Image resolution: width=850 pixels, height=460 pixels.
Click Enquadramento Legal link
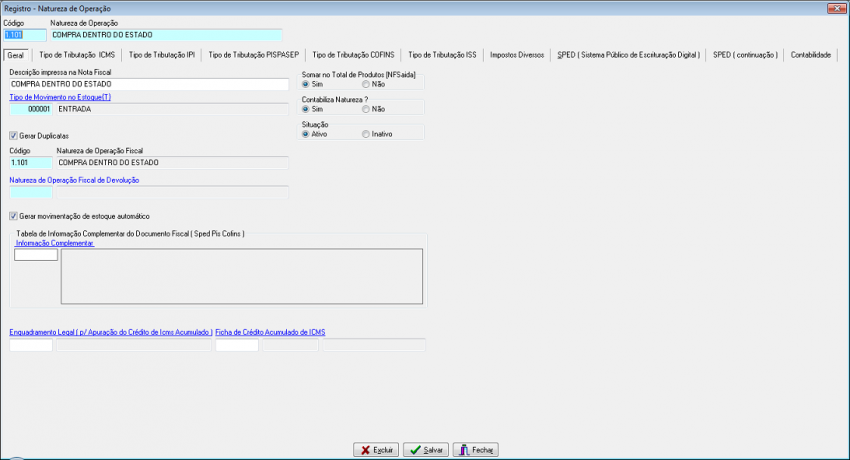click(x=111, y=333)
